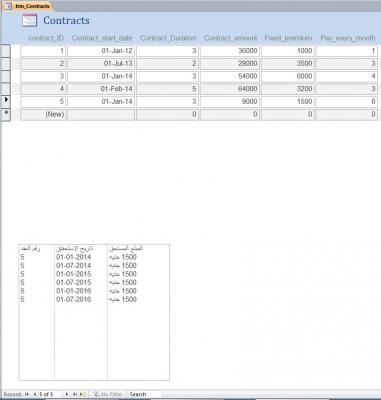Click duration field 2 in contract 2 row

(167, 64)
